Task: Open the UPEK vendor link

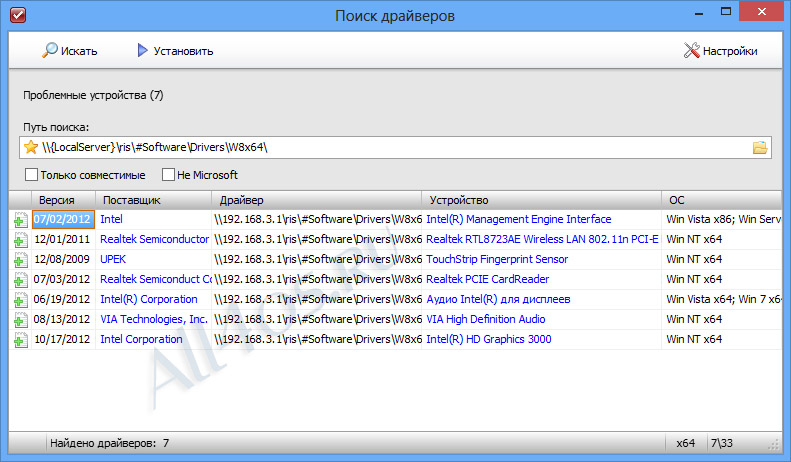Action: click(113, 259)
